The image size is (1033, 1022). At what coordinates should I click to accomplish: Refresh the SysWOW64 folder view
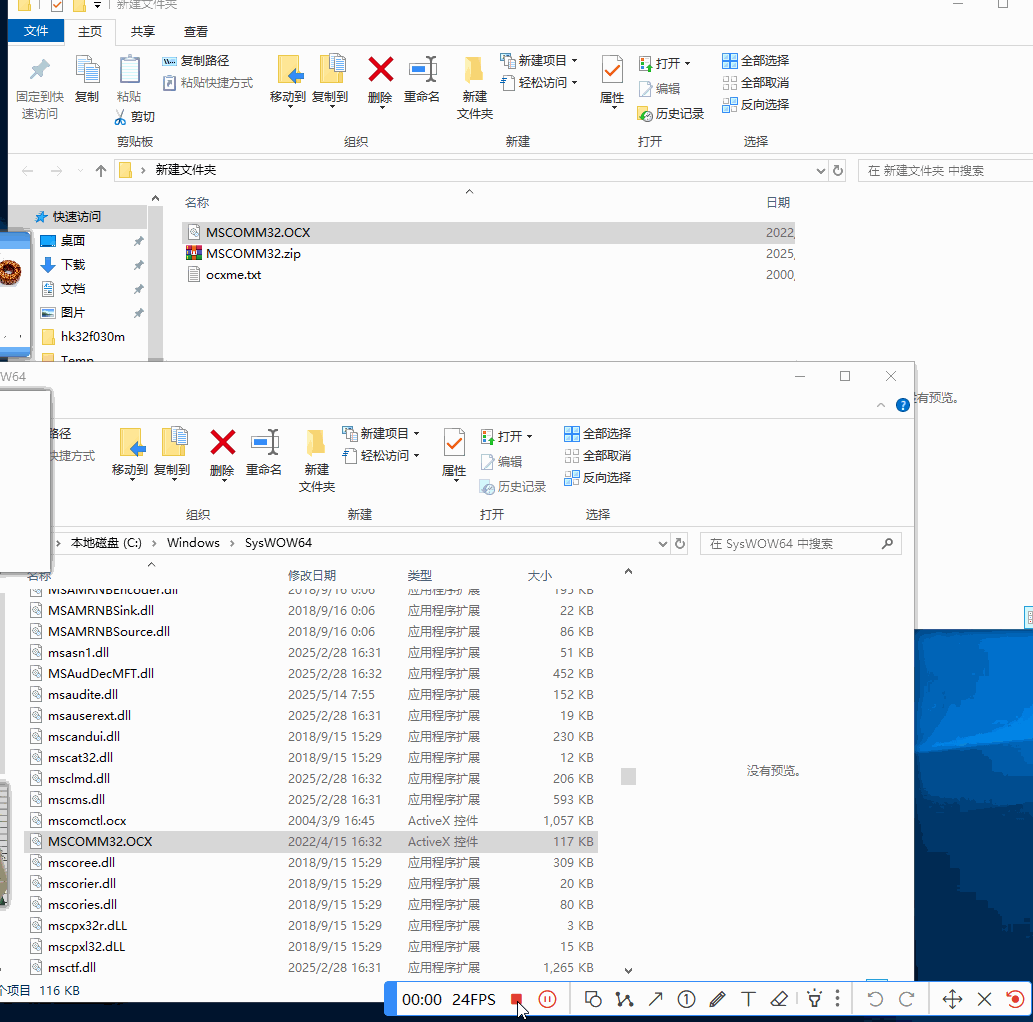(x=680, y=543)
